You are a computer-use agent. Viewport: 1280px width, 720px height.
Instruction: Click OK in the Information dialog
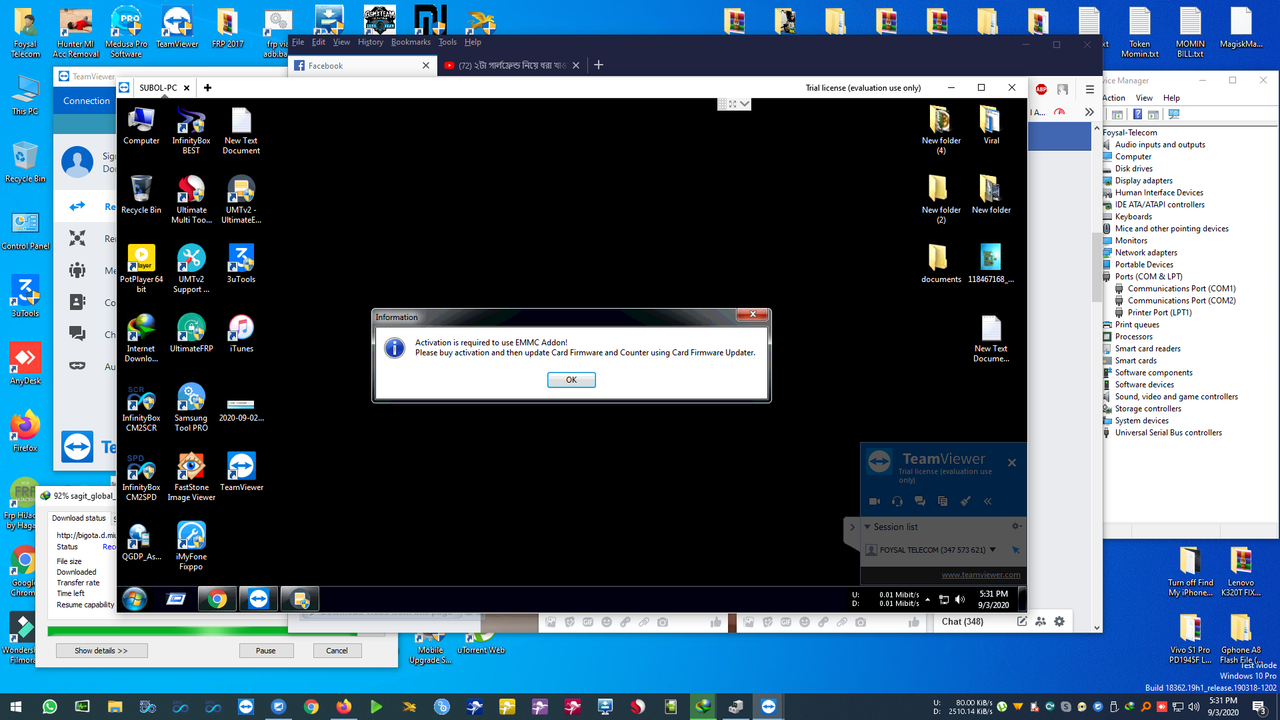(x=571, y=380)
